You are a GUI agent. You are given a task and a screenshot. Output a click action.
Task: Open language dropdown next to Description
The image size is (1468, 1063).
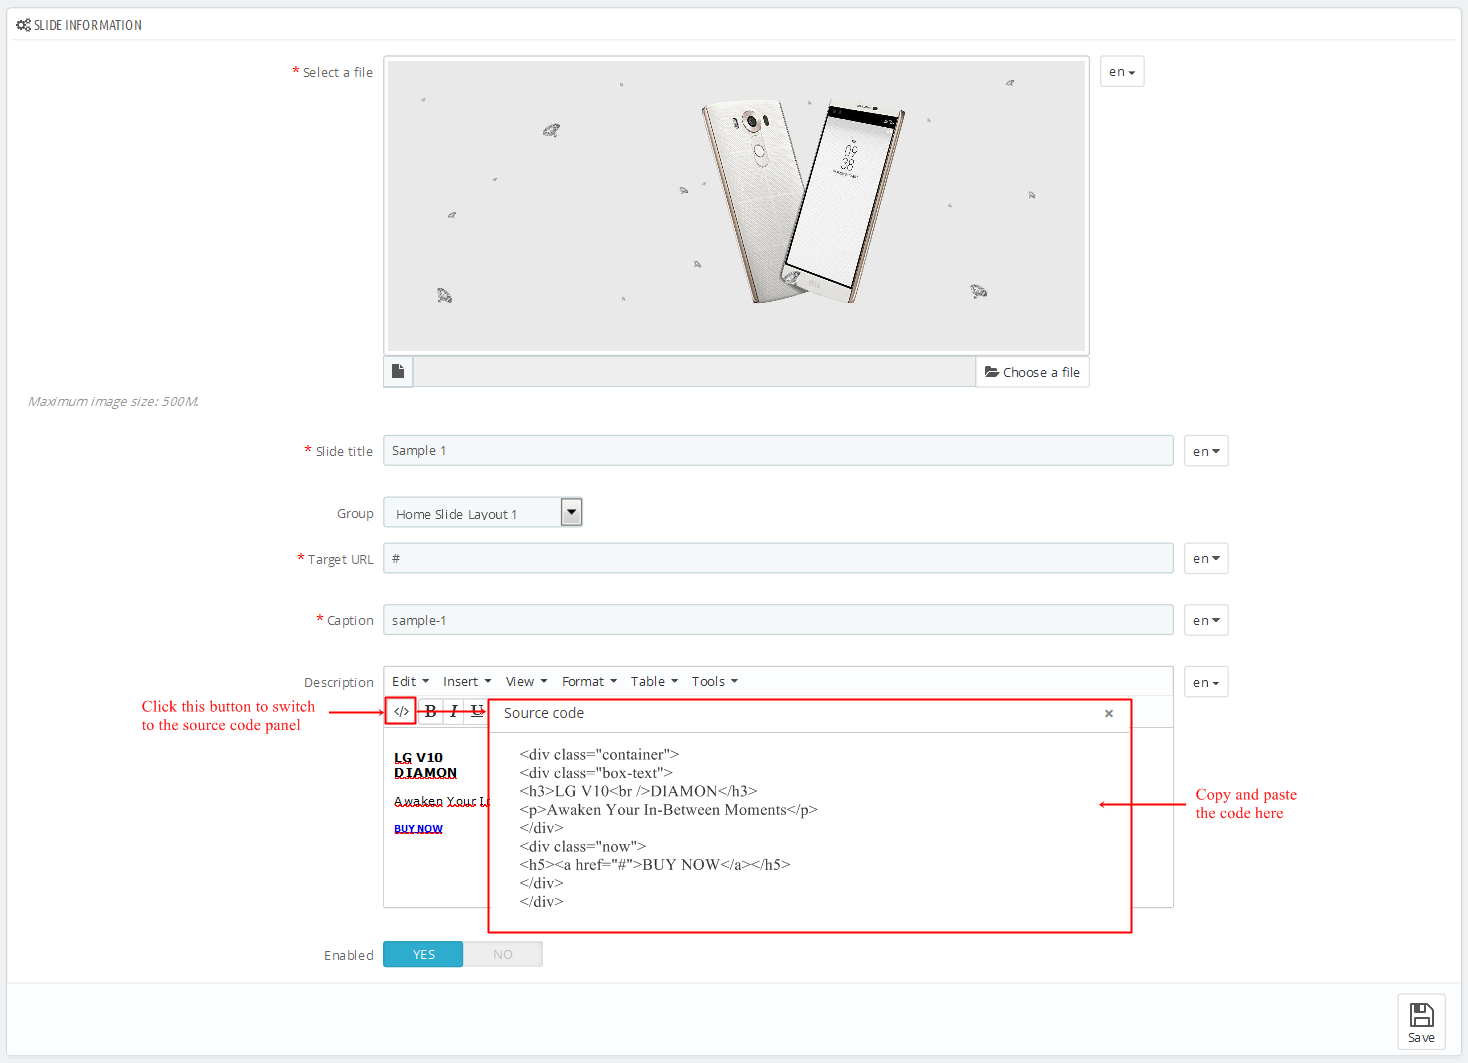tap(1206, 682)
